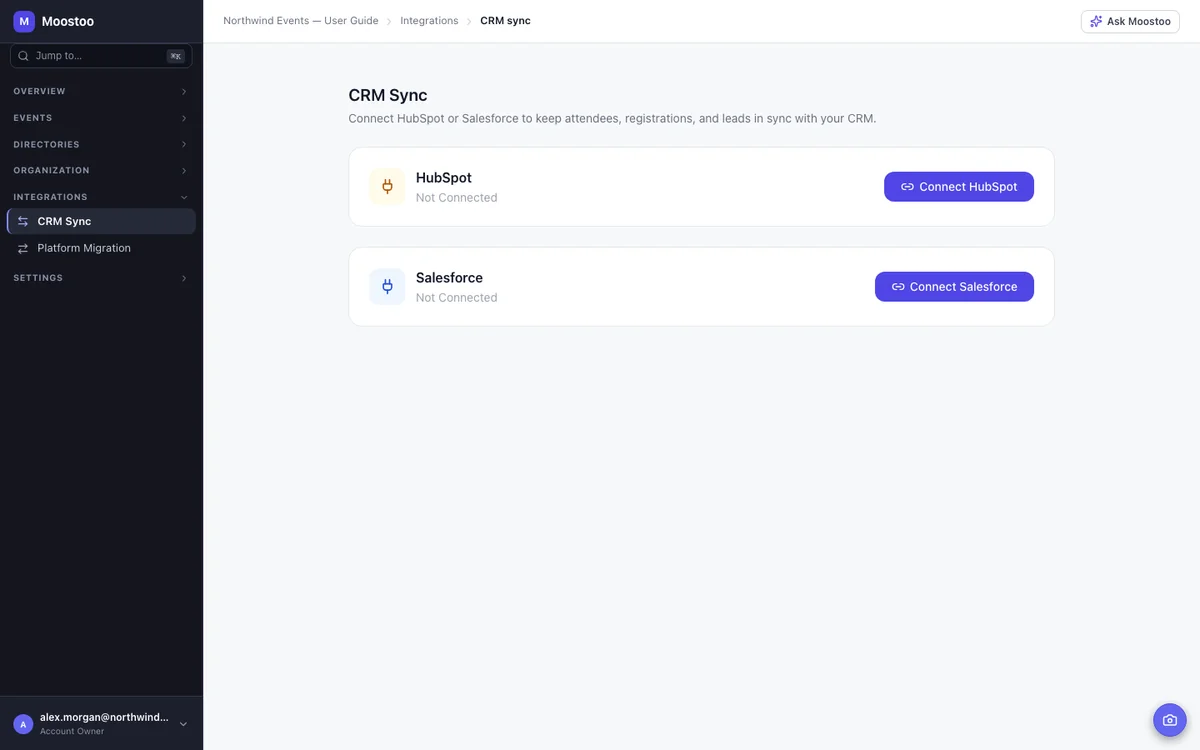The image size is (1200, 750).
Task: Click the camera screenshot button
Action: (1170, 720)
